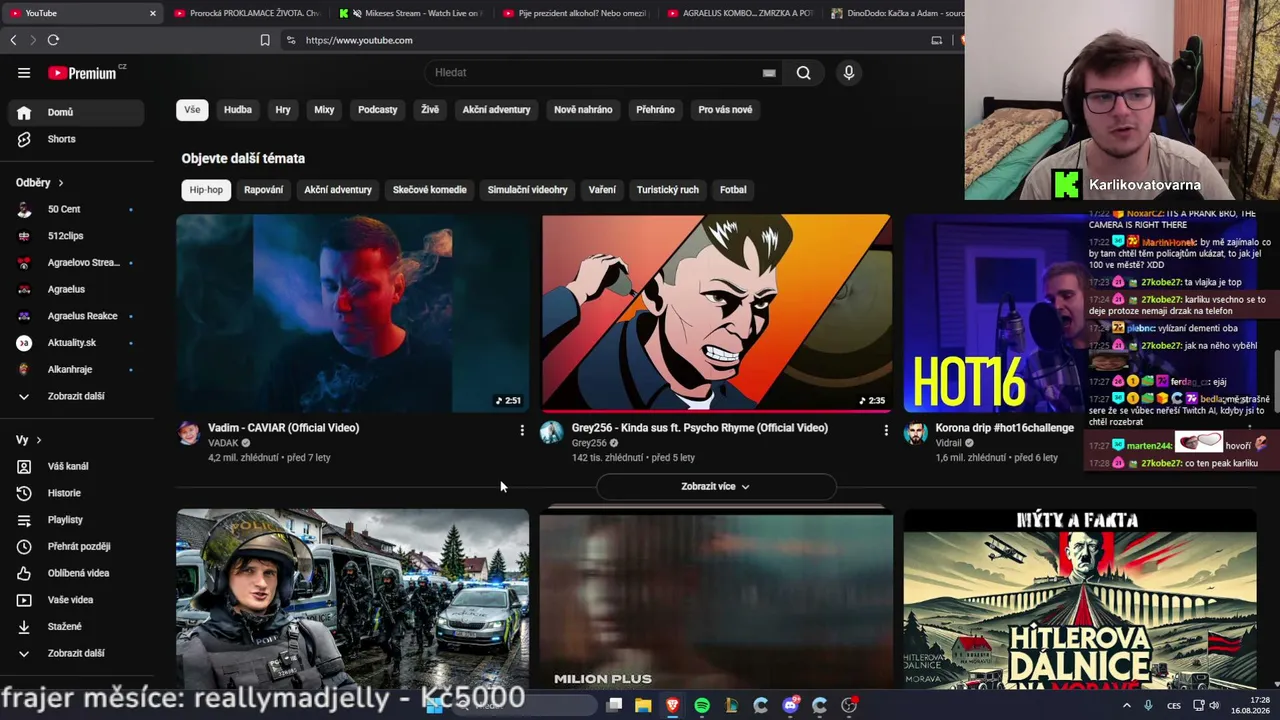The height and width of the screenshot is (720, 1280).
Task: Choose the Turistický ruch topic chip
Action: point(667,190)
